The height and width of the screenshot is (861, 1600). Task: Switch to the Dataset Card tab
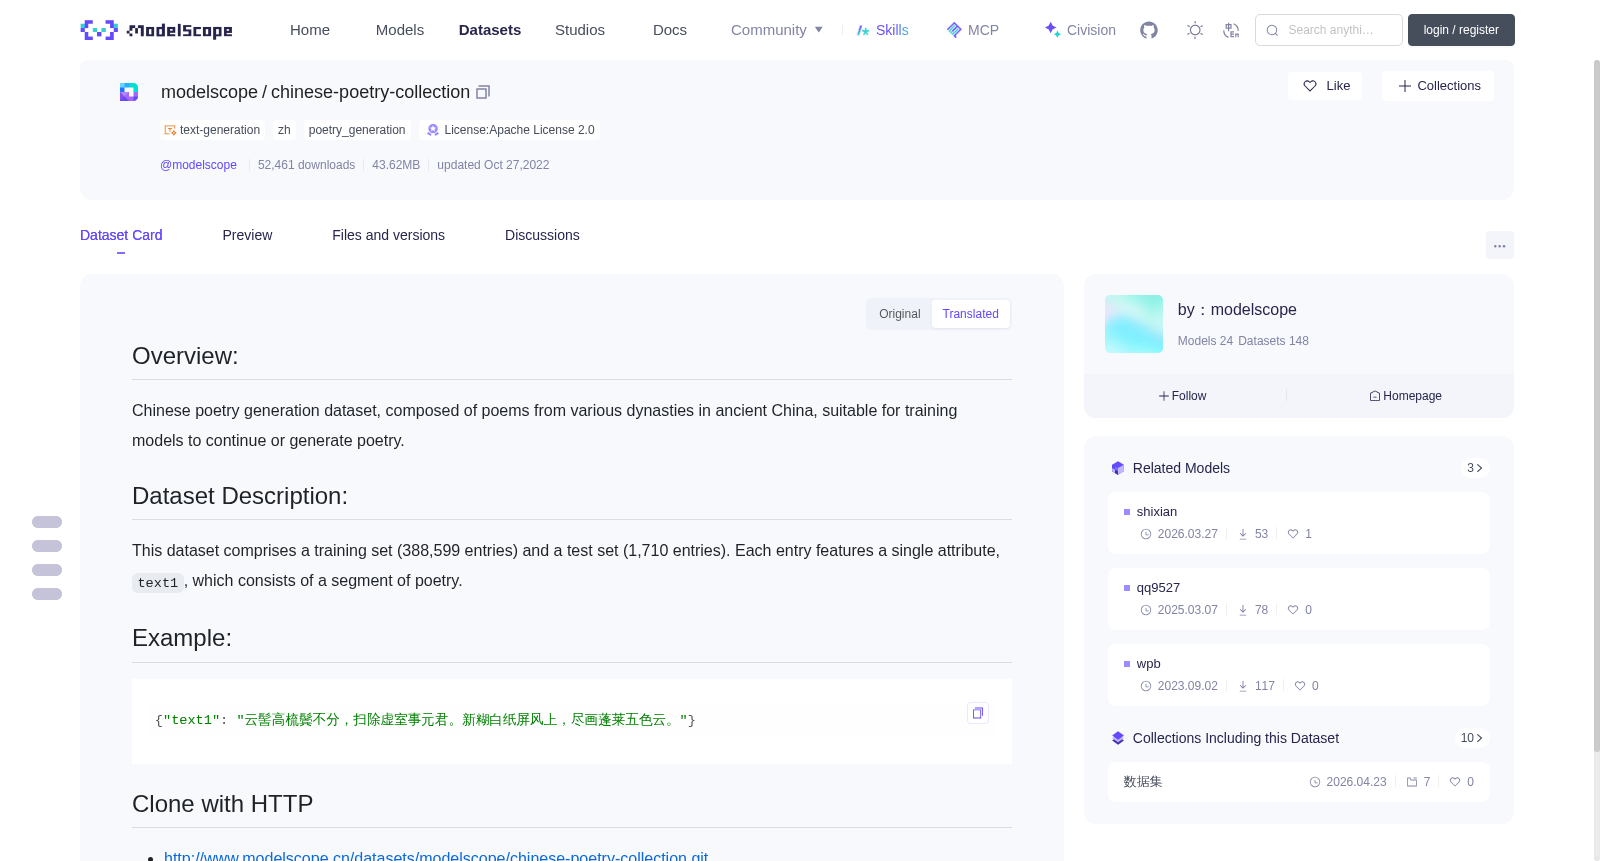point(121,235)
